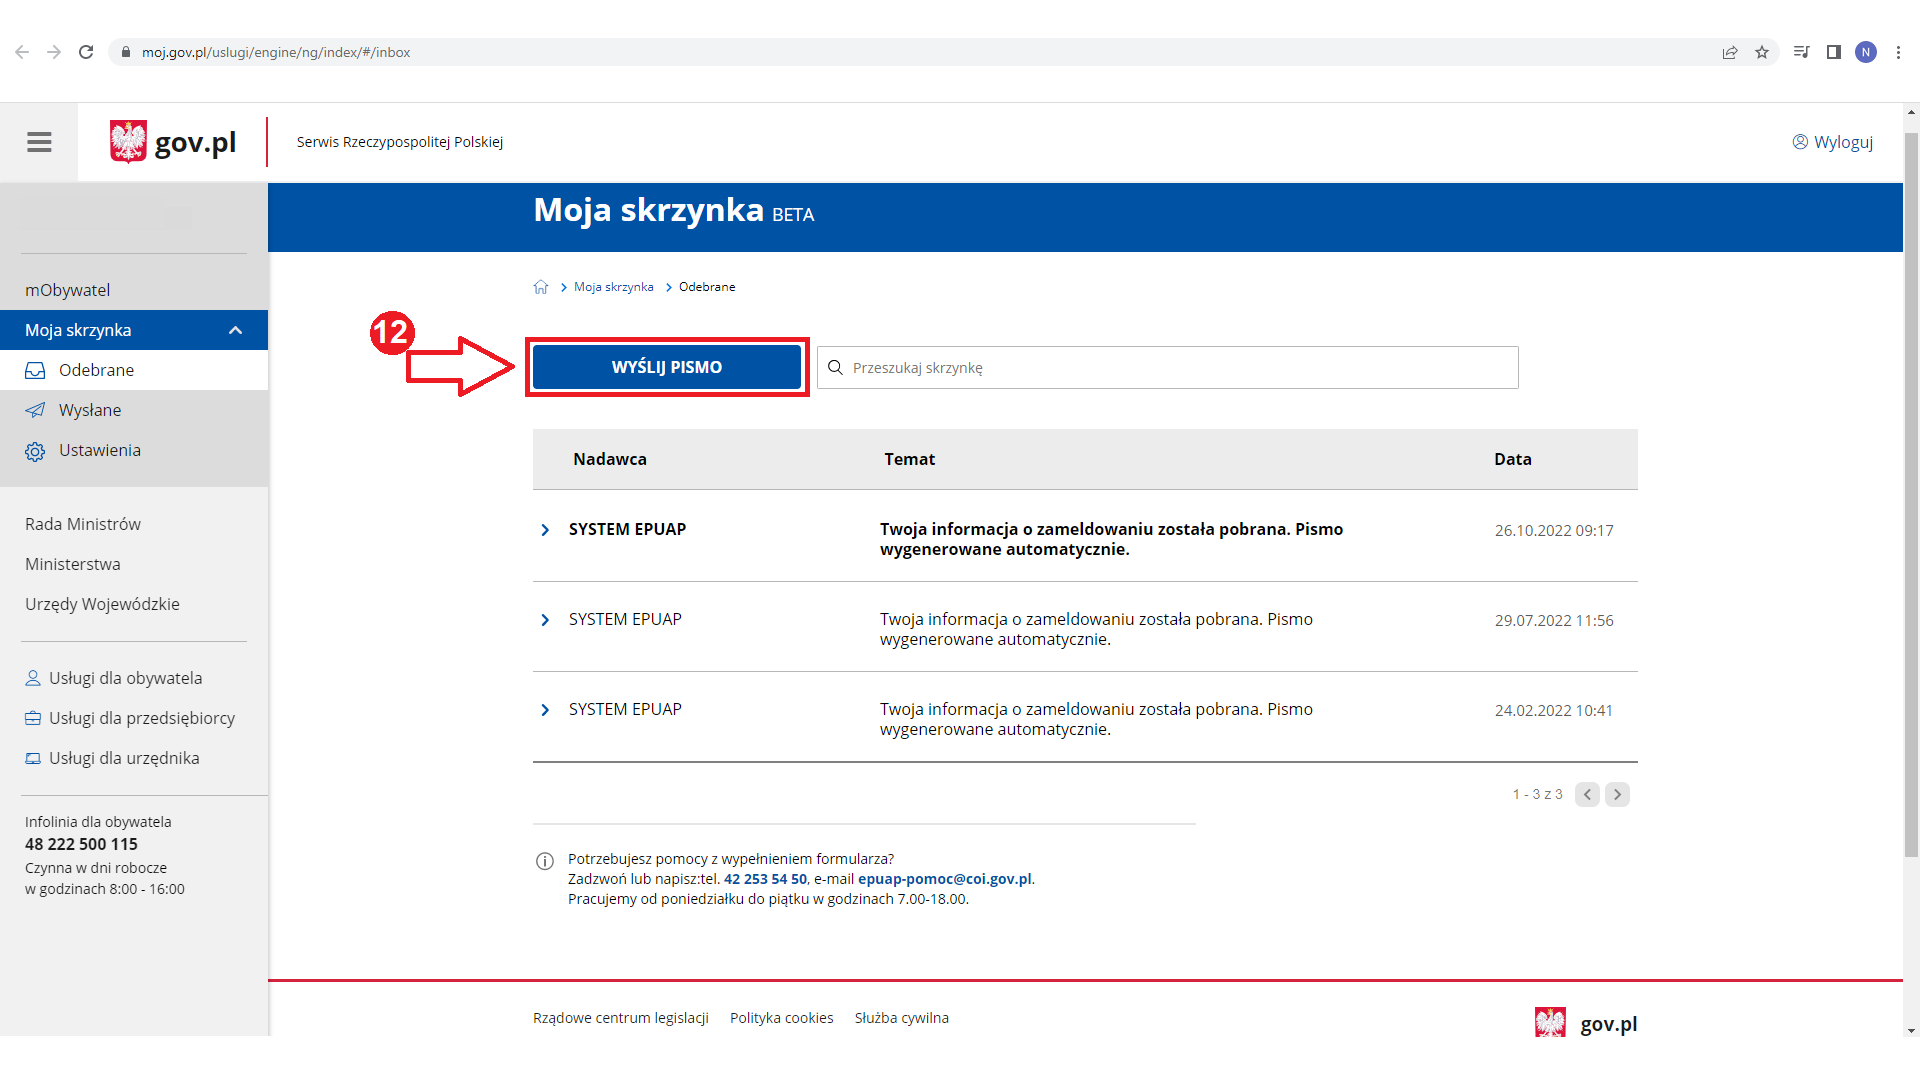This screenshot has width=1920, height=1080.
Task: Click the browser back arrow
Action: (x=22, y=52)
